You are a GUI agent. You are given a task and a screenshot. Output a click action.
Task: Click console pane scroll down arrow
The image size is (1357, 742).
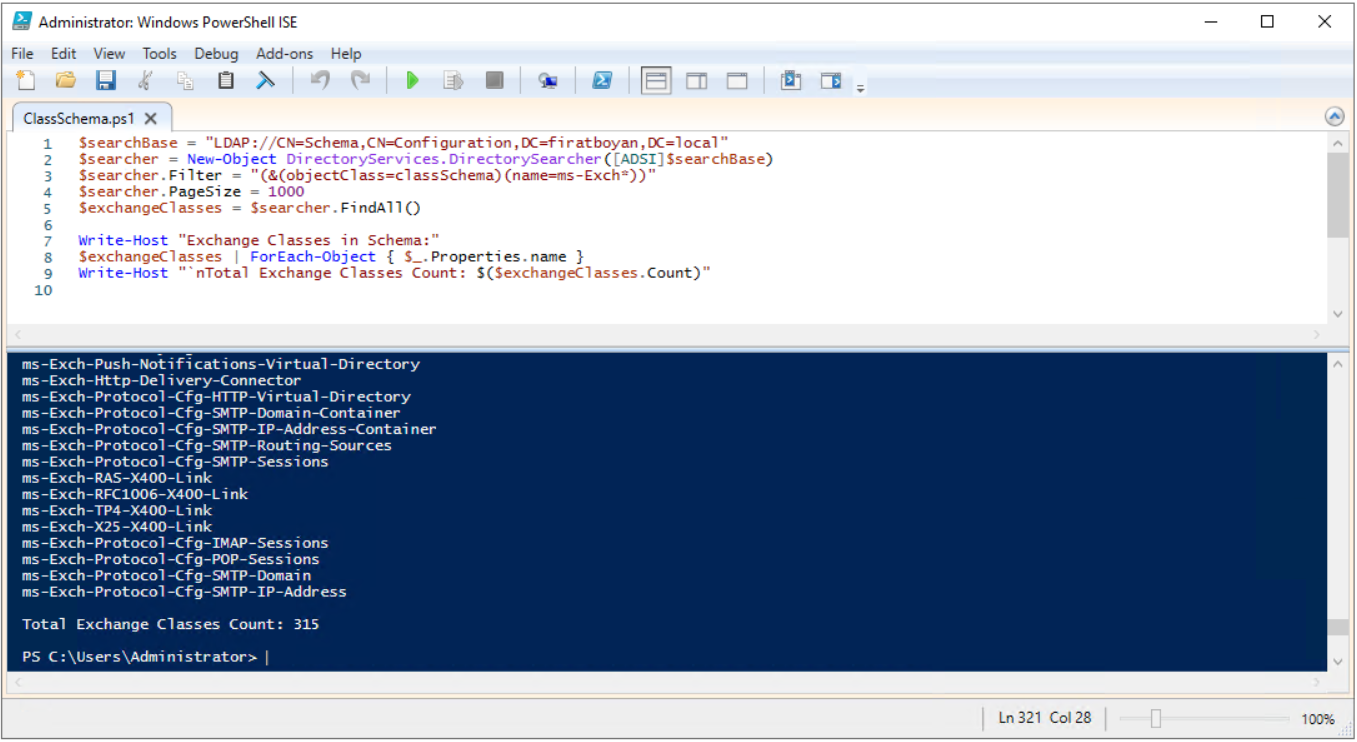pos(1338,661)
